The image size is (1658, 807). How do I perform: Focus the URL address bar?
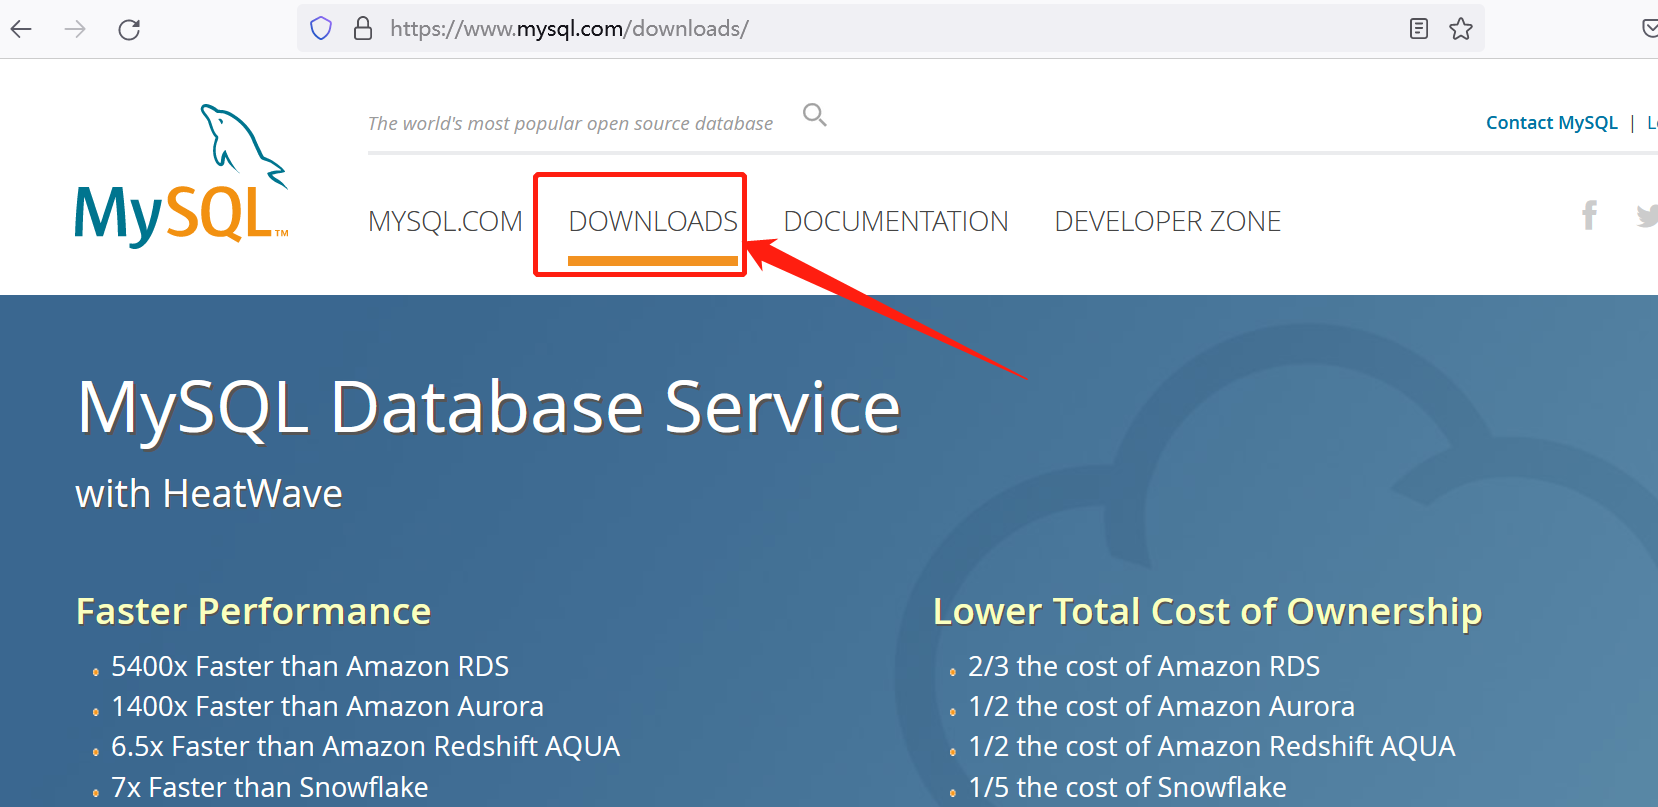[890, 28]
